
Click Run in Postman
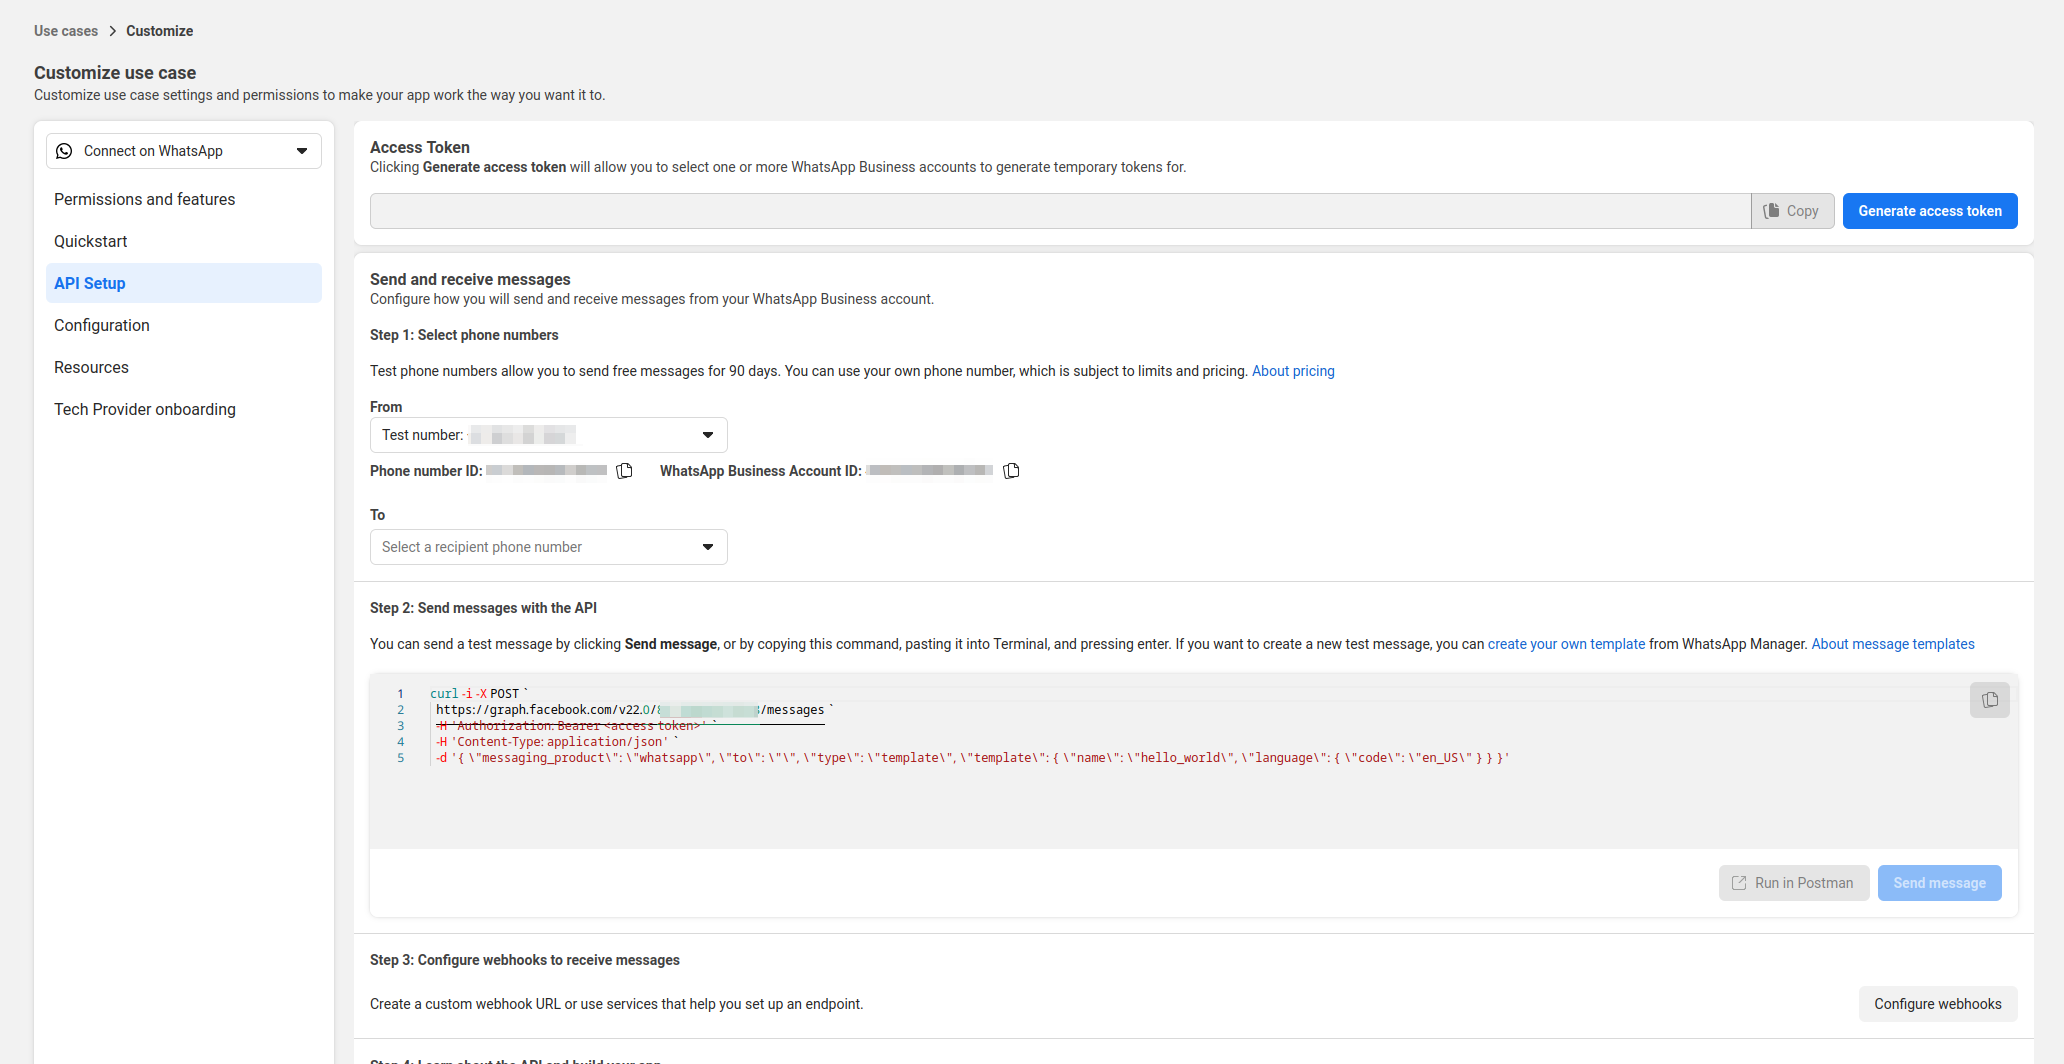tap(1794, 883)
